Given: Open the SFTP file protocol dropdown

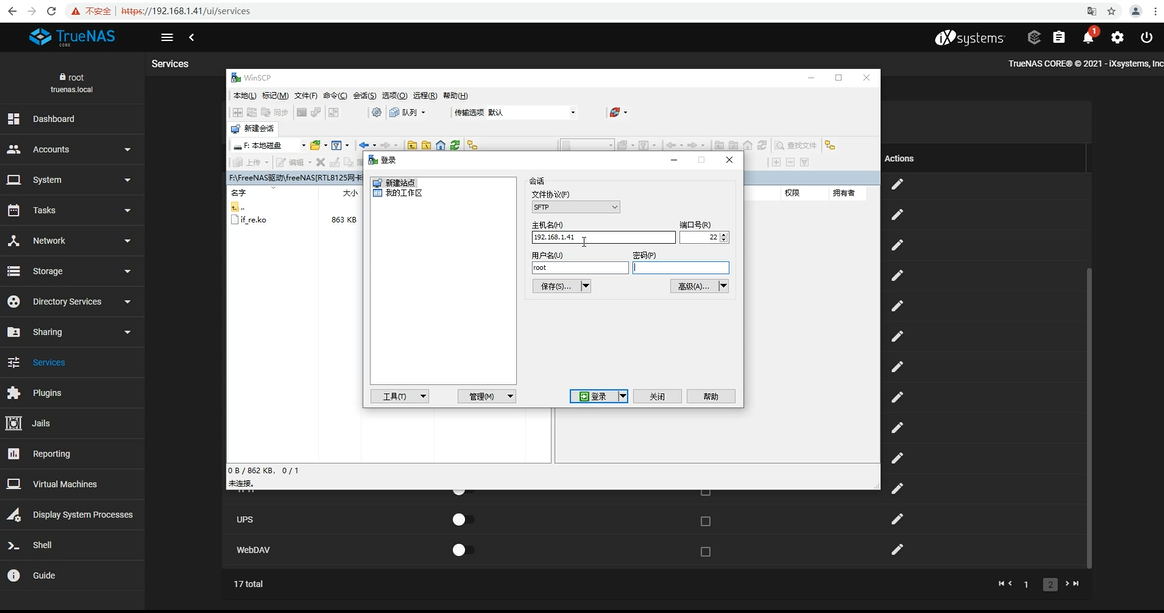Looking at the screenshot, I should (576, 207).
